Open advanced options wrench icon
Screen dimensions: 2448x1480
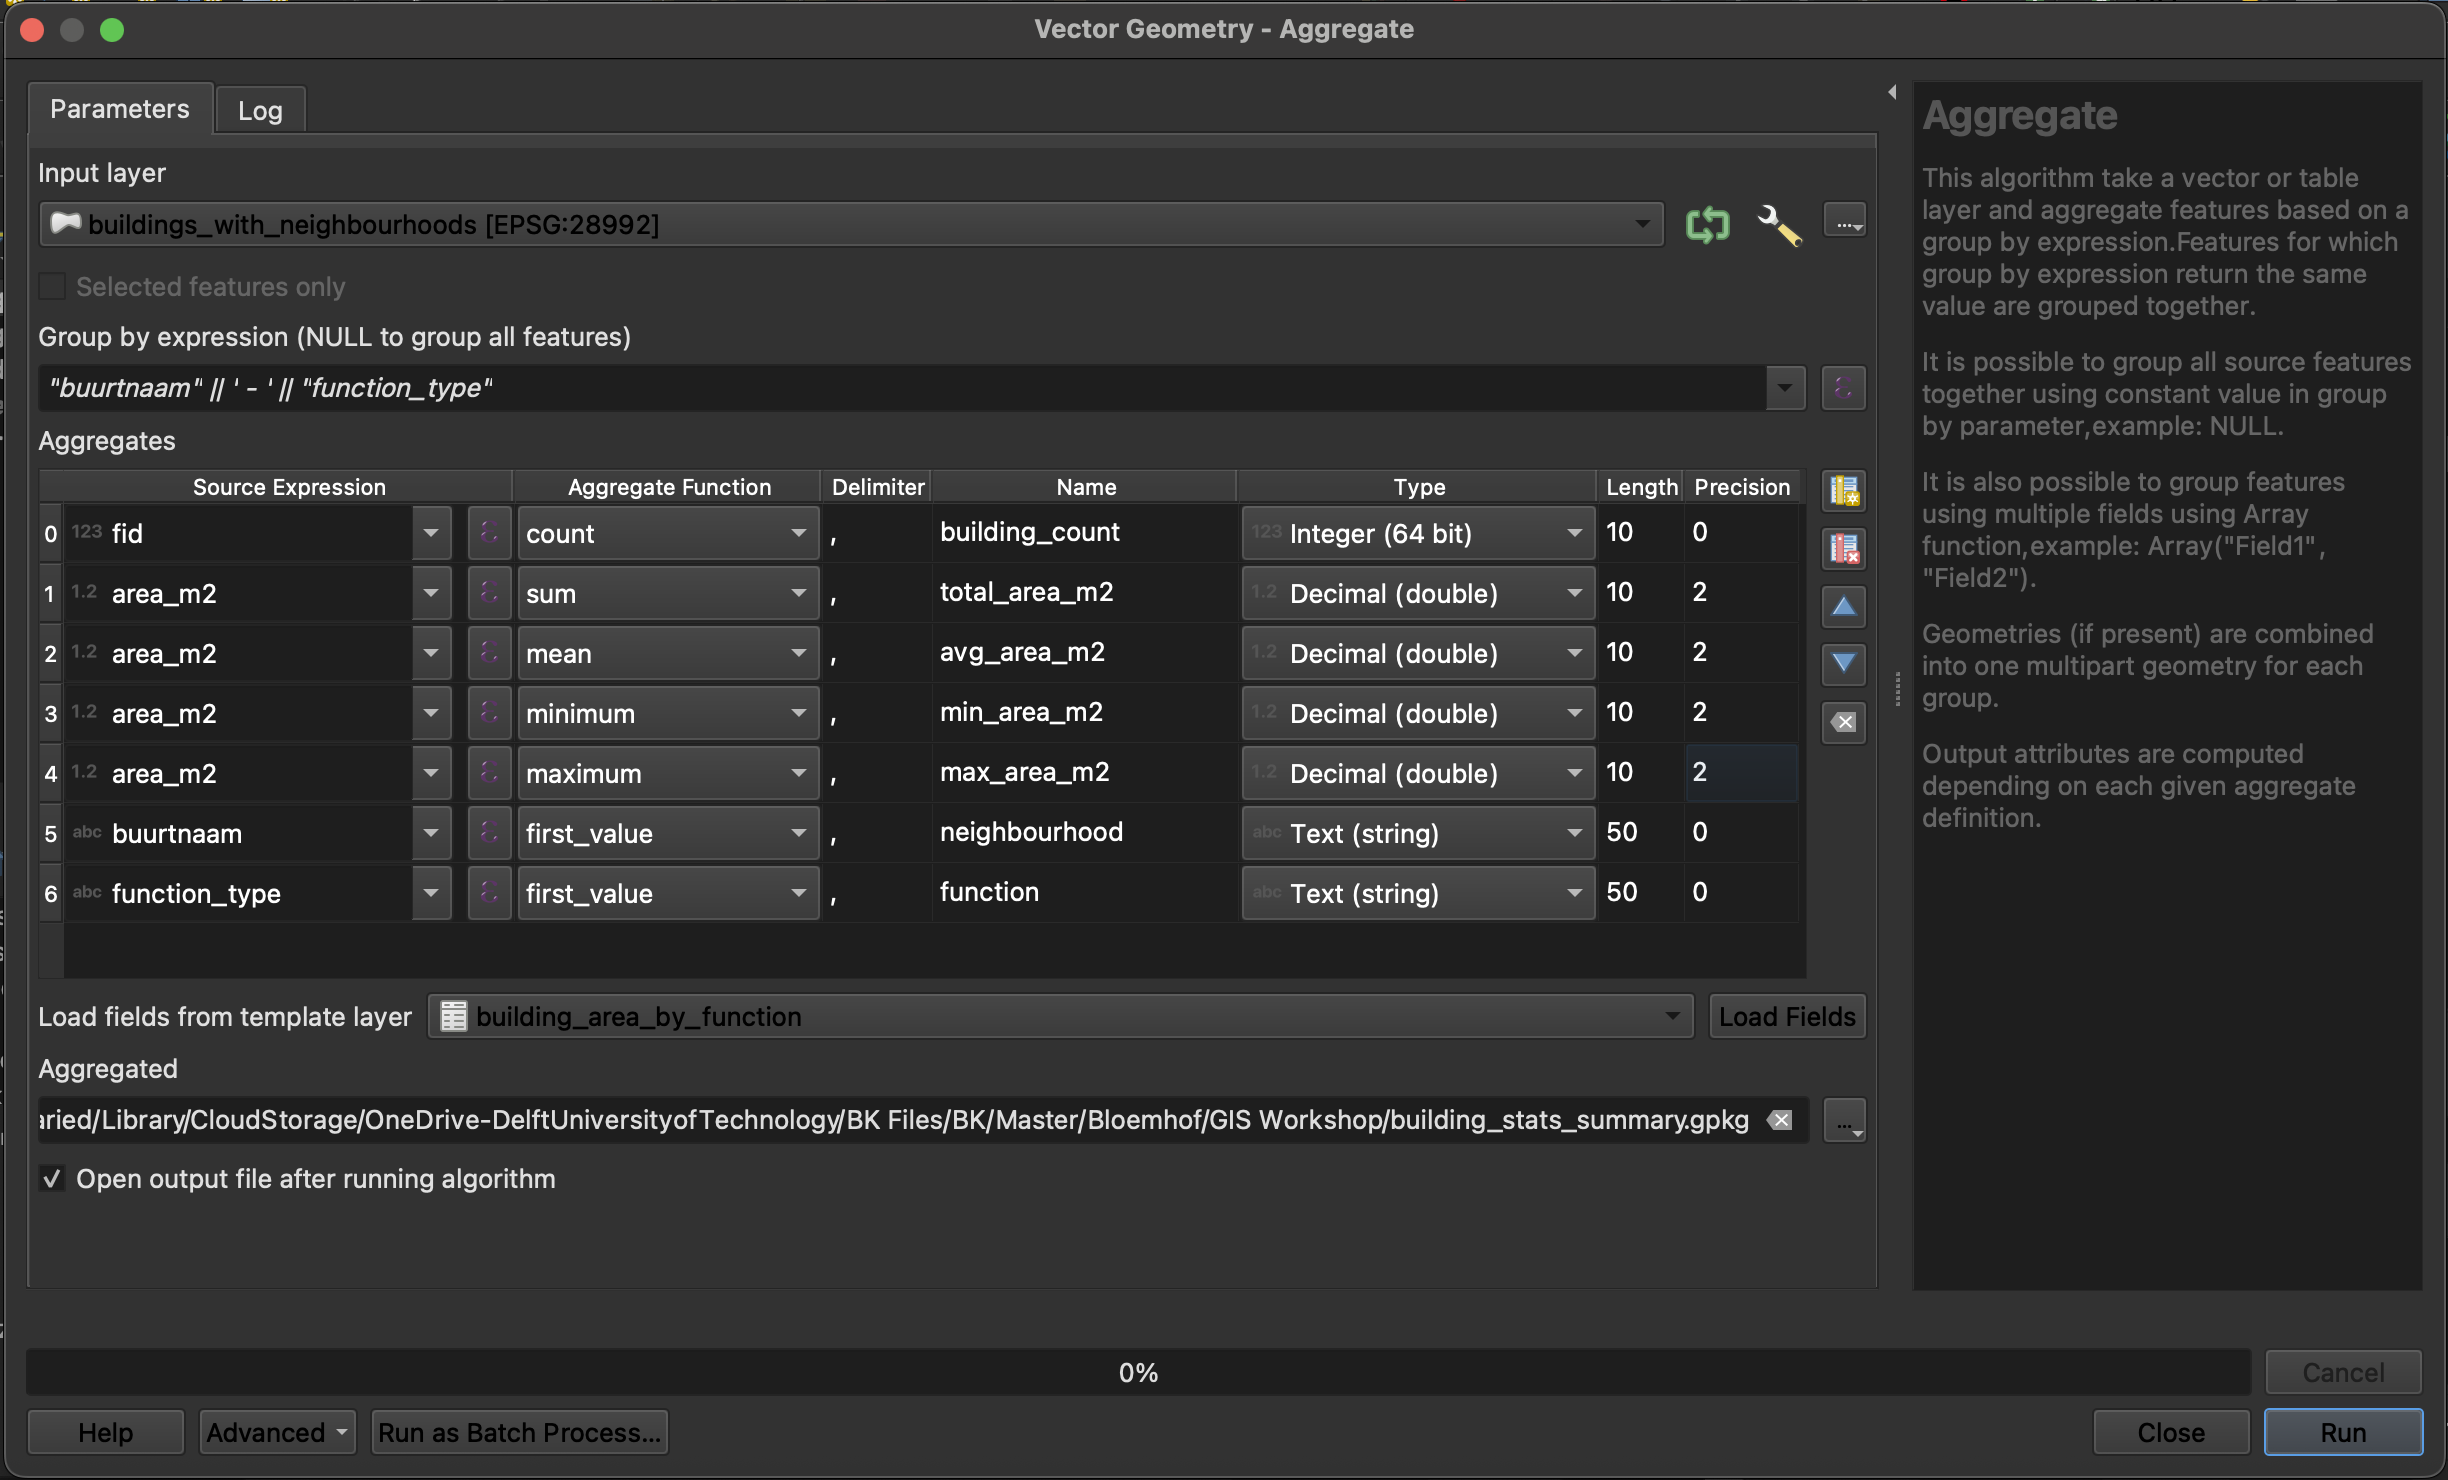1779,224
